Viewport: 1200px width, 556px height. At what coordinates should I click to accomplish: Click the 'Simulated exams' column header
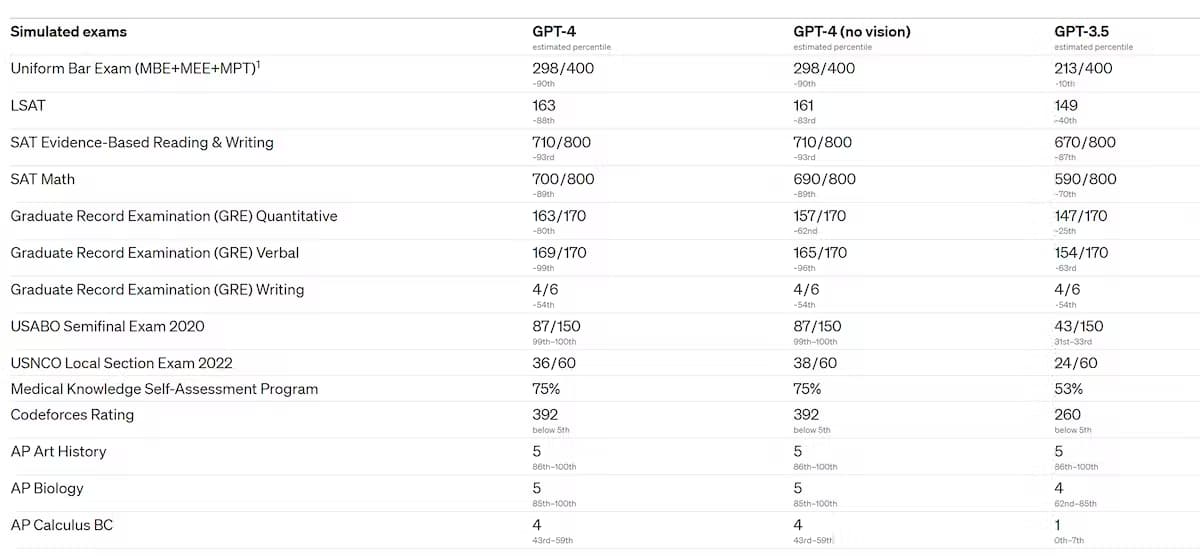tap(69, 32)
